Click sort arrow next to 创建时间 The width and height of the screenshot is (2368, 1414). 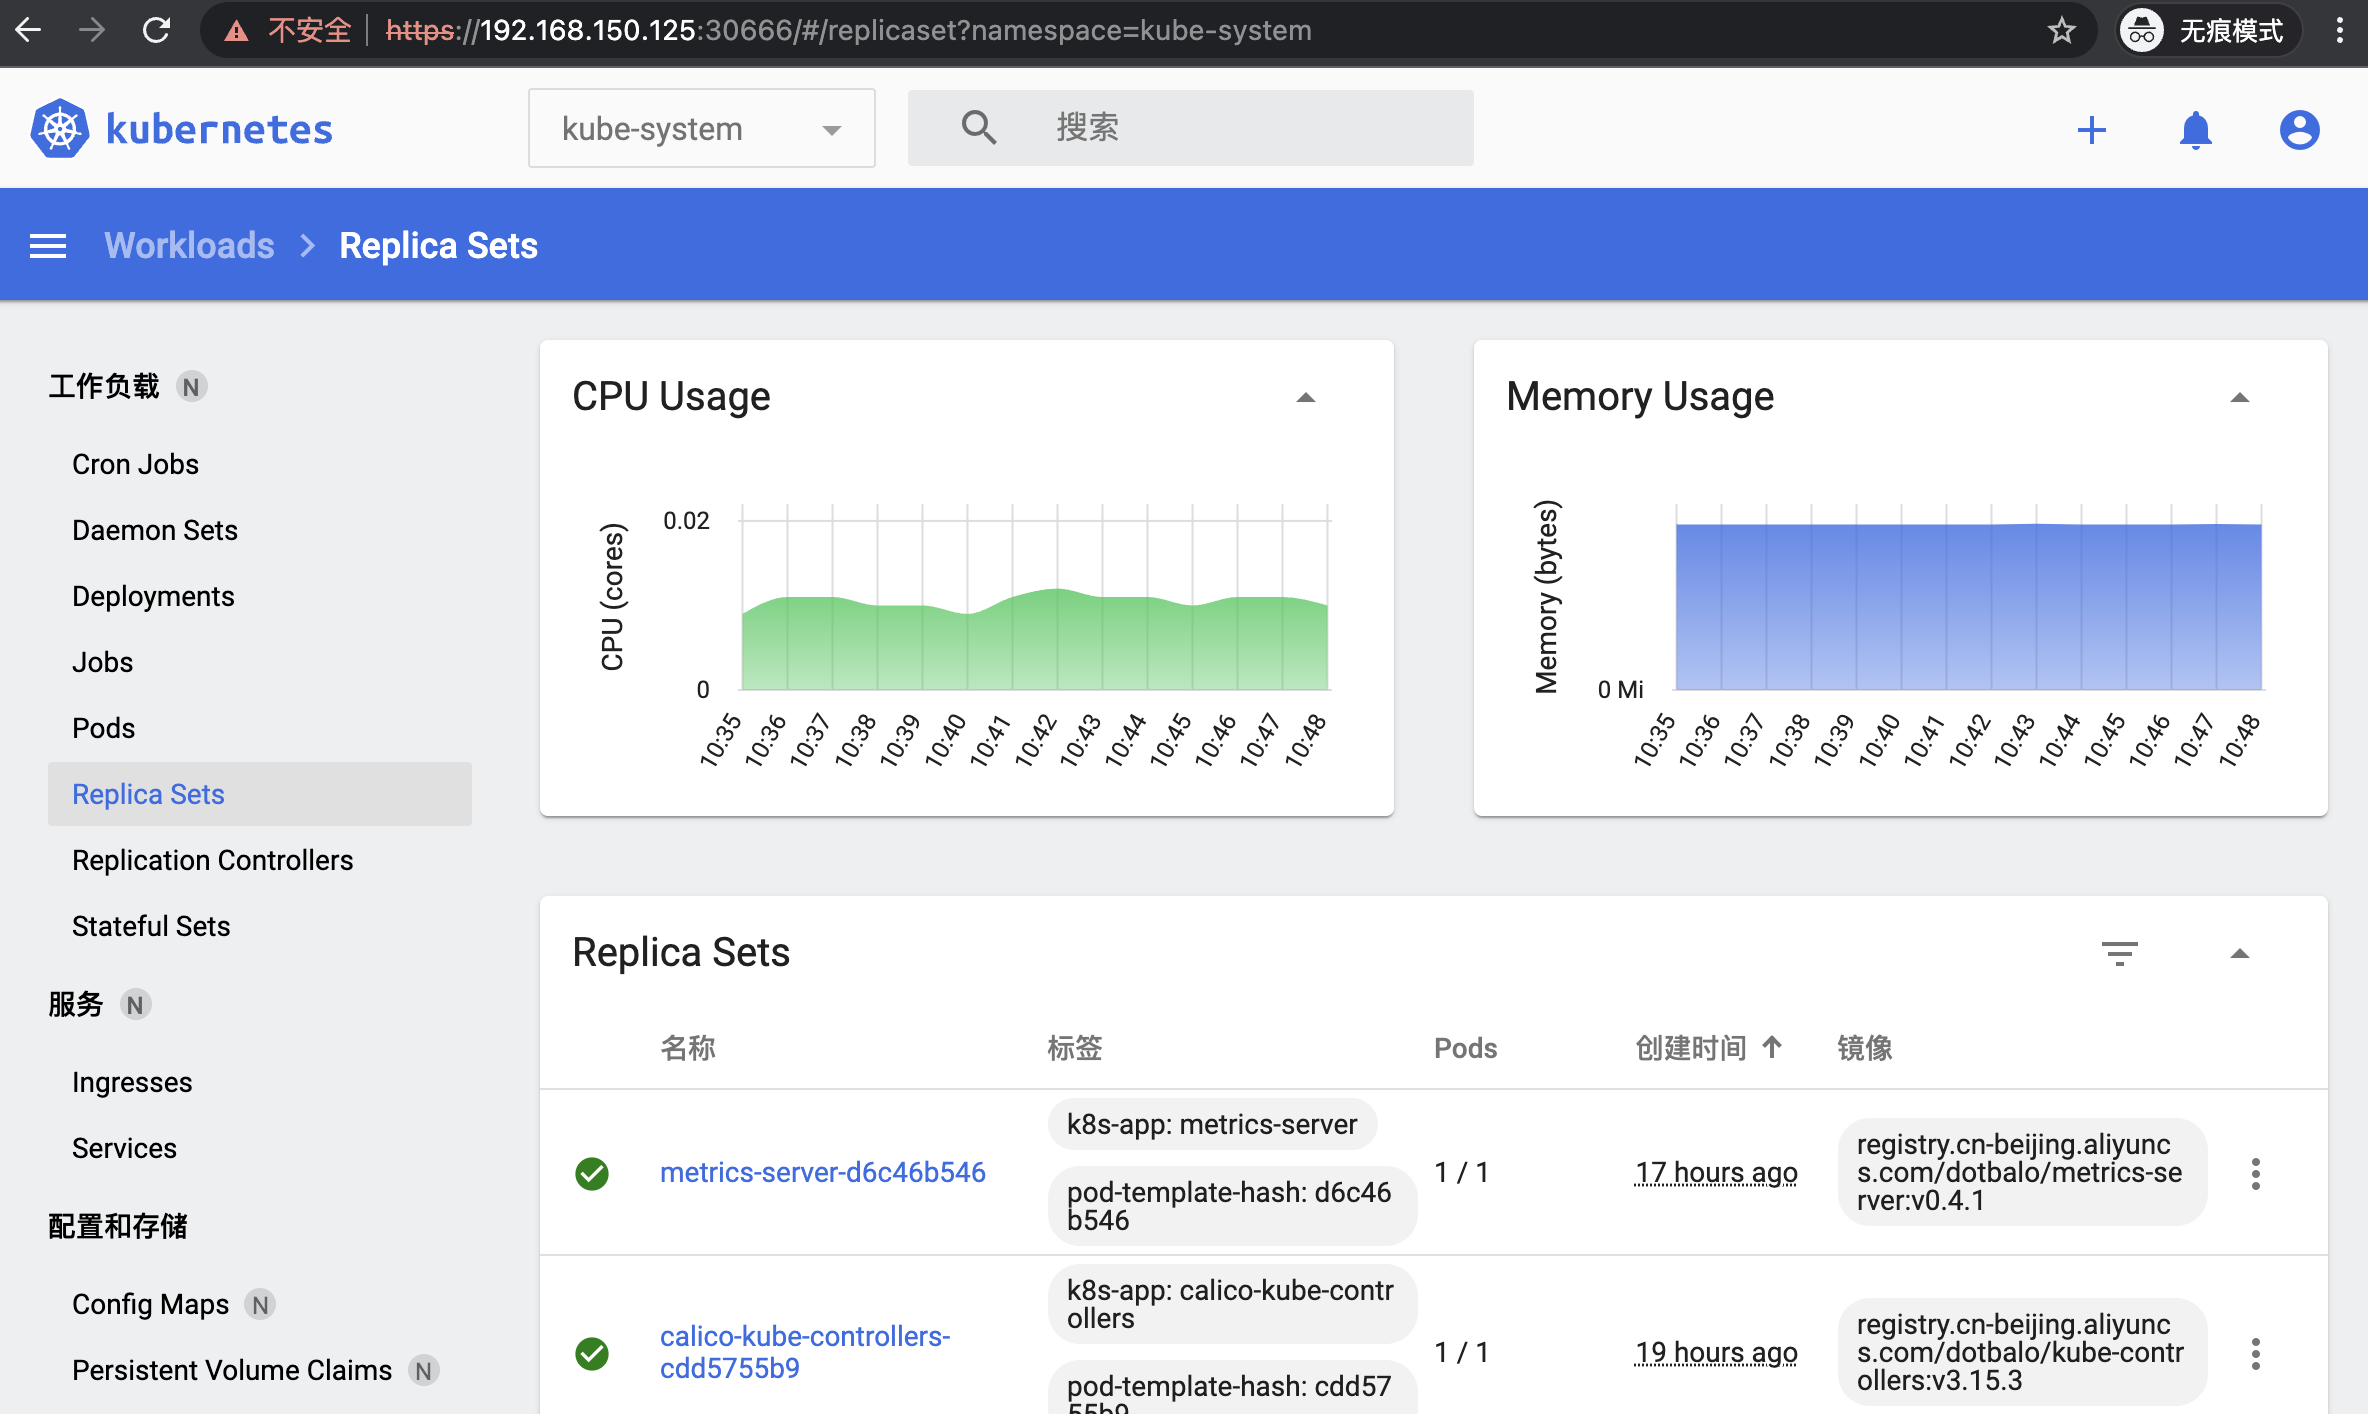pos(1771,1047)
